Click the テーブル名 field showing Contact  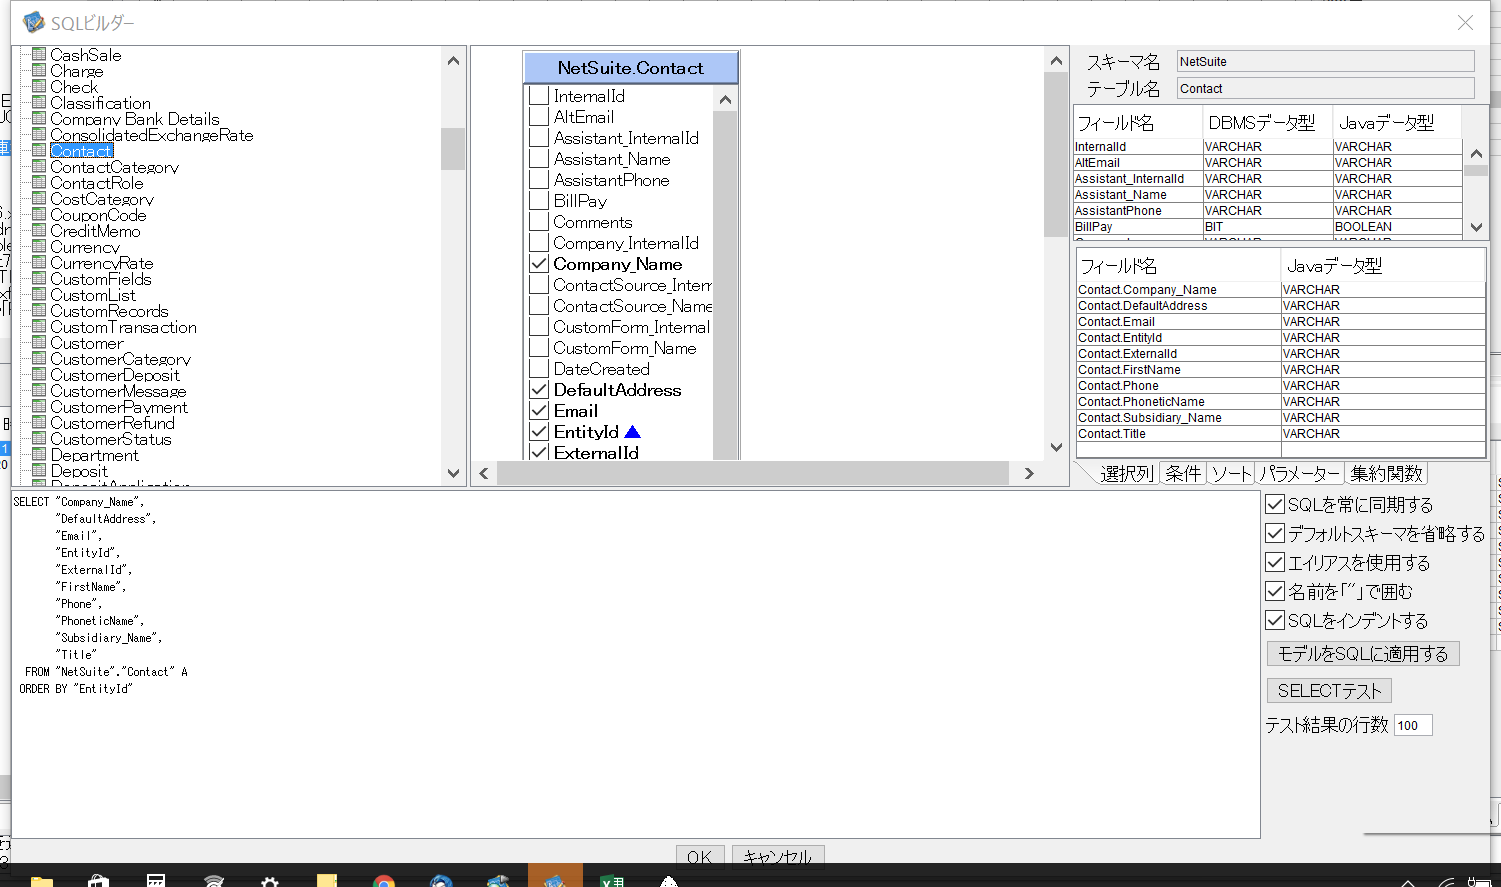click(x=1325, y=88)
